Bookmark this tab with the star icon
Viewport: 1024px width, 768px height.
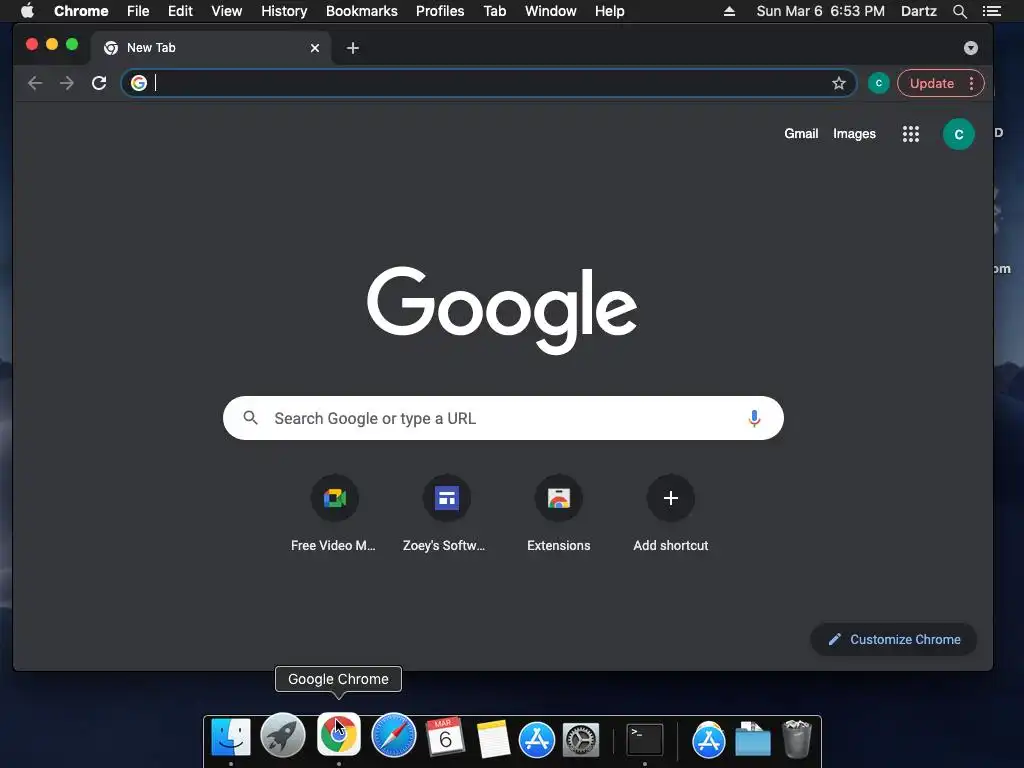(839, 83)
